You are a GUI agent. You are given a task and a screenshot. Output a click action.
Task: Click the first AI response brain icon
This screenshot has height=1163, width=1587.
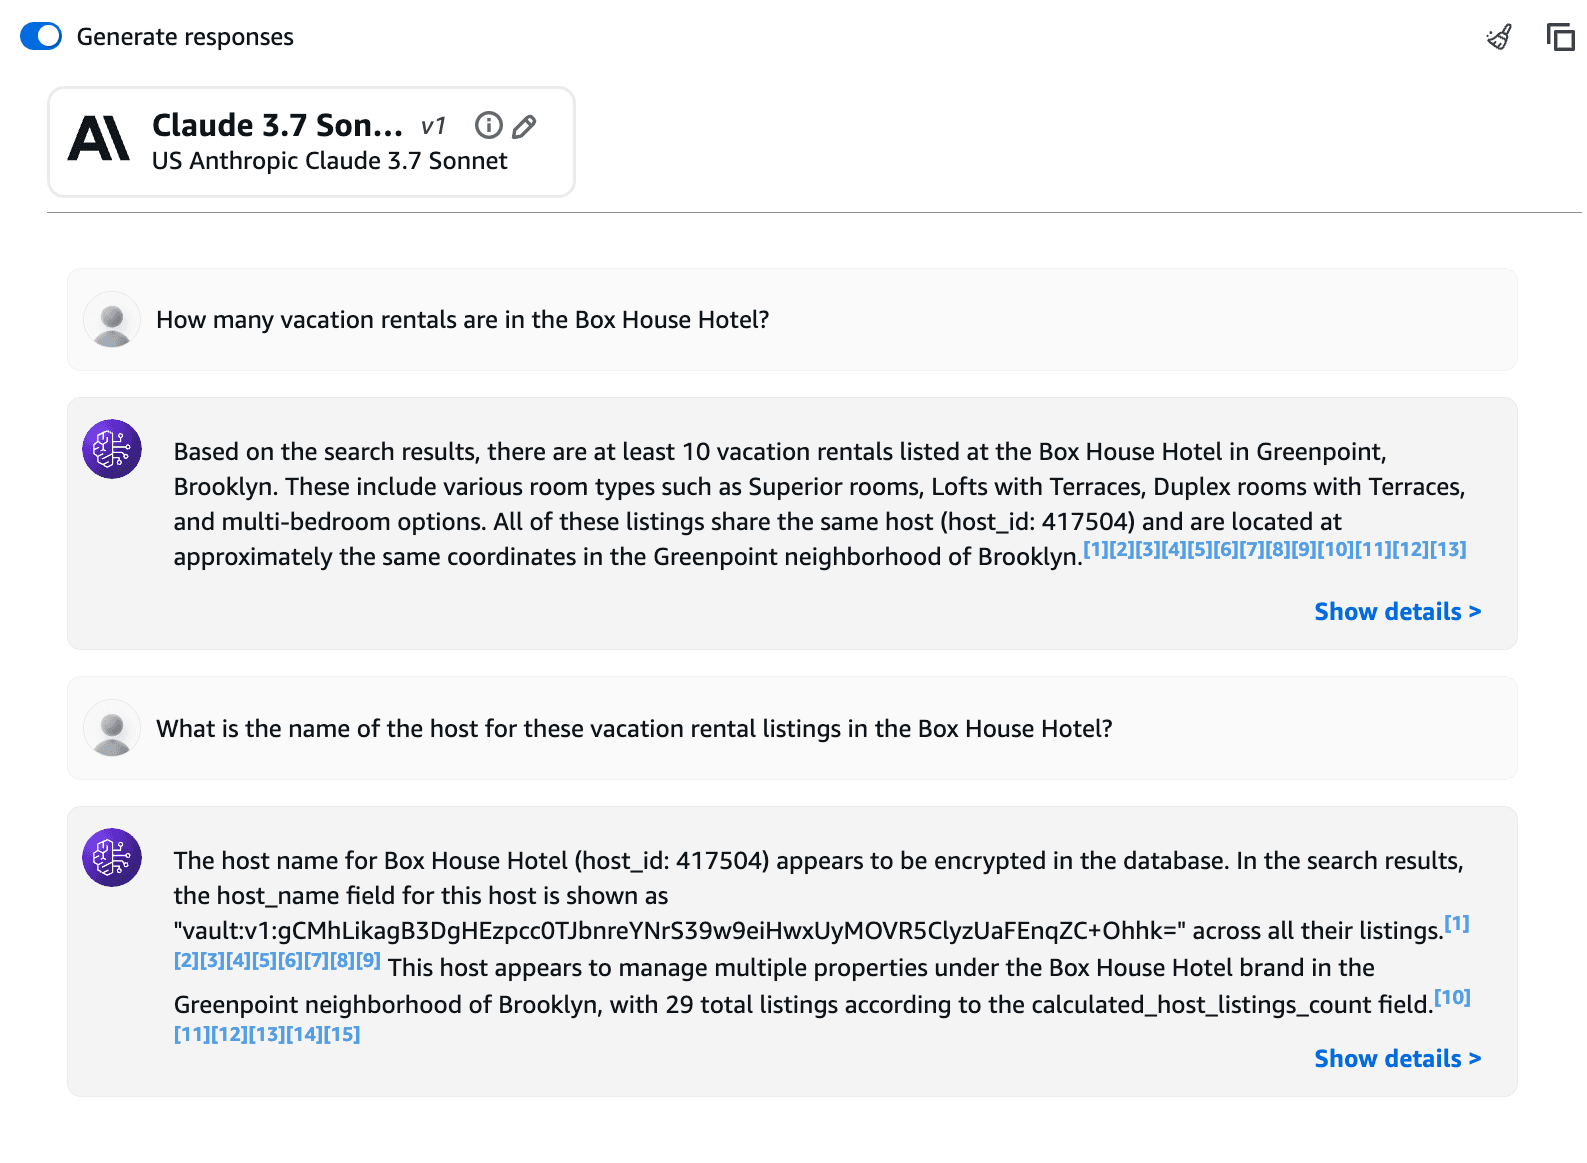112,449
